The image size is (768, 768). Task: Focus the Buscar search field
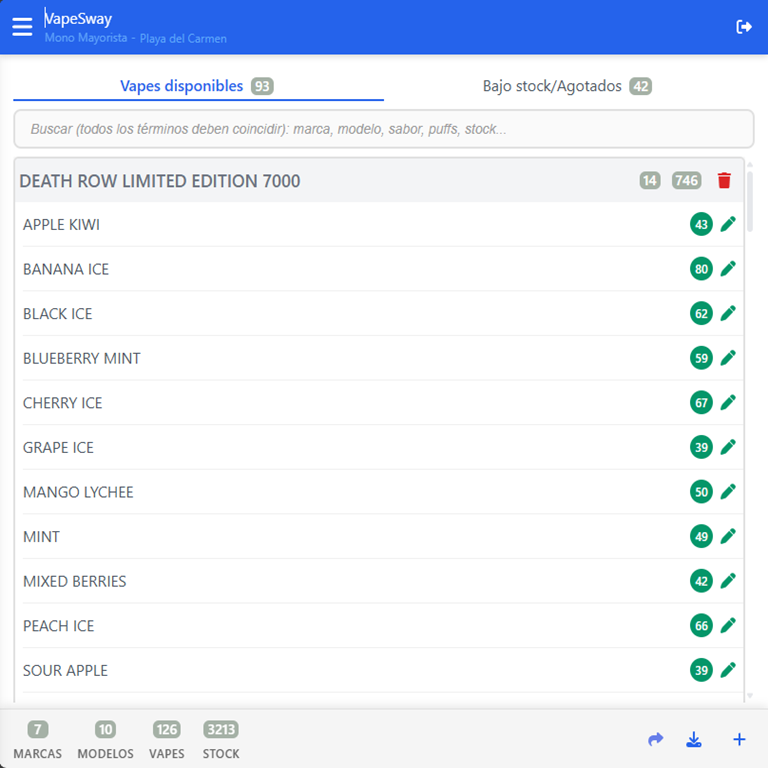pyautogui.click(x=383, y=129)
